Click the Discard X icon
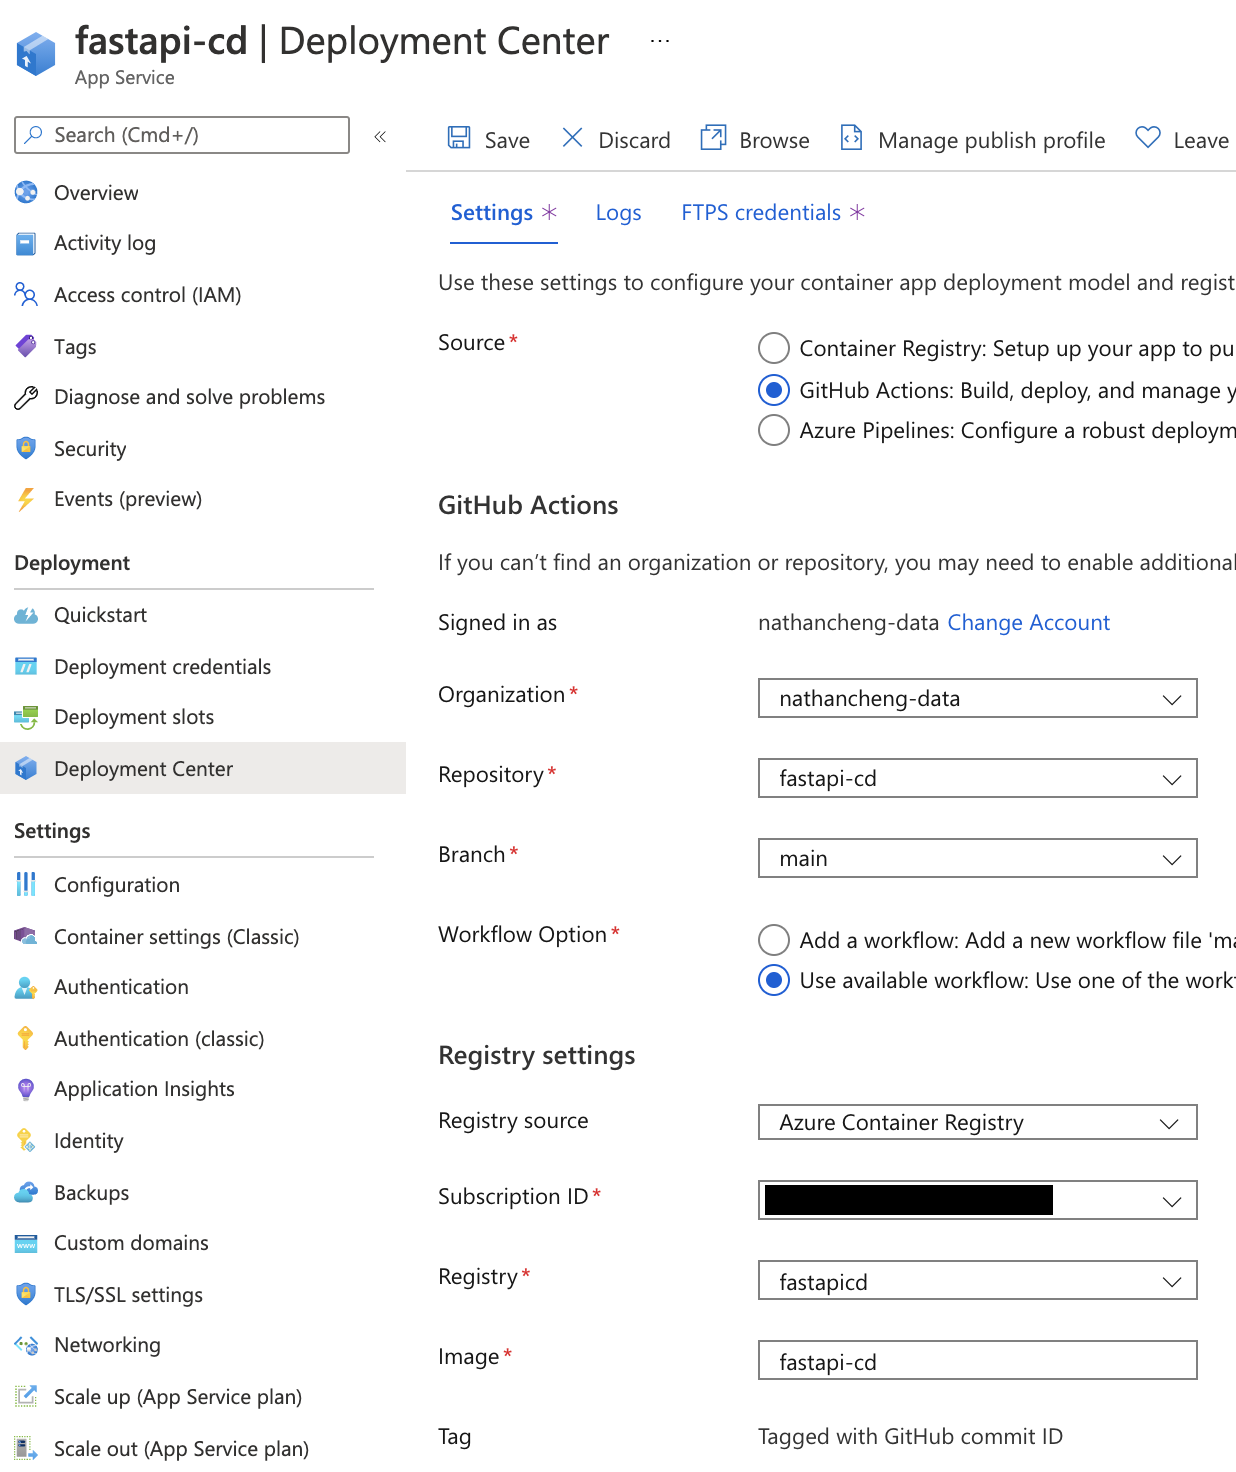 572,137
